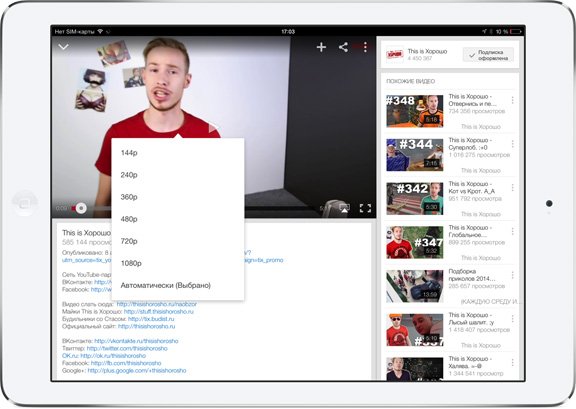Collapse the video player with the down chevron
The width and height of the screenshot is (576, 409).
click(x=64, y=47)
